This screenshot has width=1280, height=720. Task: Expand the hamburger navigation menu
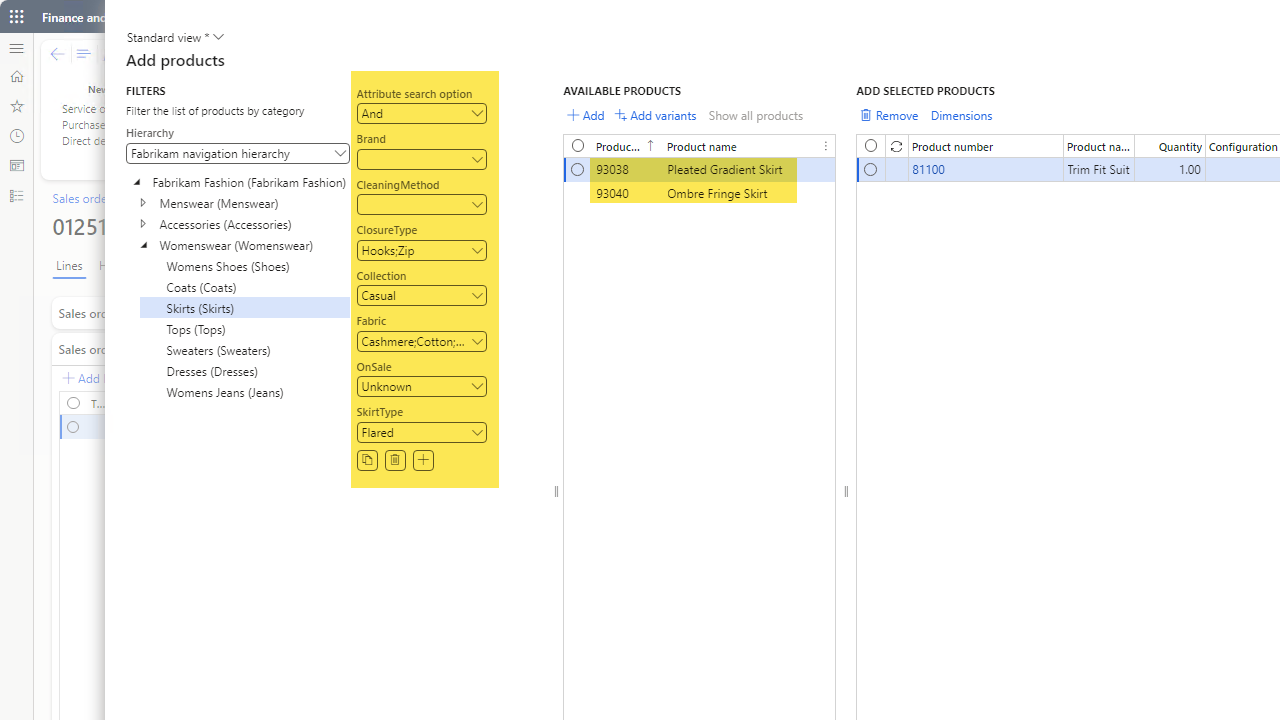(x=17, y=48)
